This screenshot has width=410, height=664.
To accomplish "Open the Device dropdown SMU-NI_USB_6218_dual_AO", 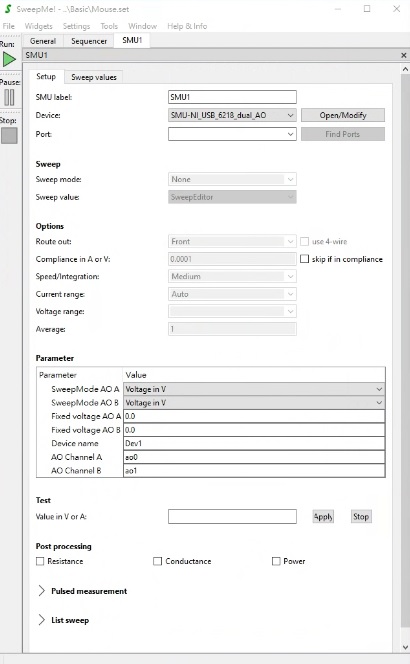I will 232,115.
